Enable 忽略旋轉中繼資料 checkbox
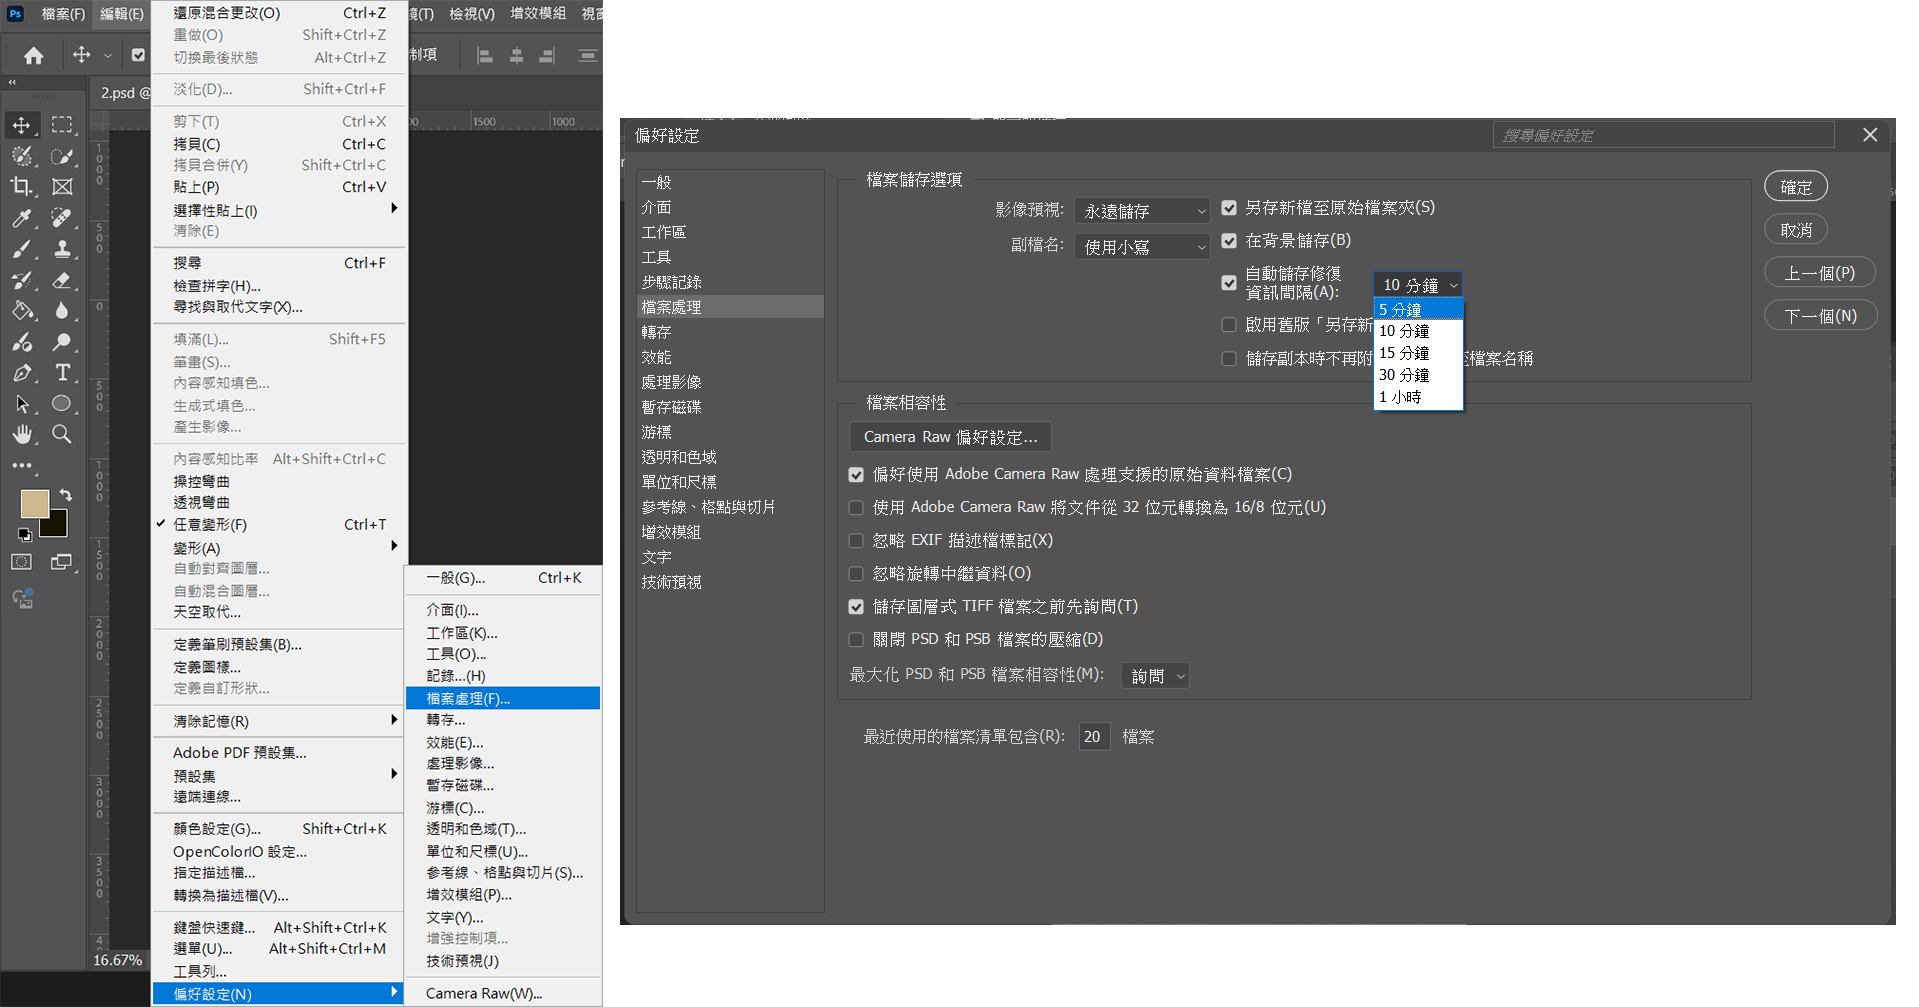 [x=856, y=574]
